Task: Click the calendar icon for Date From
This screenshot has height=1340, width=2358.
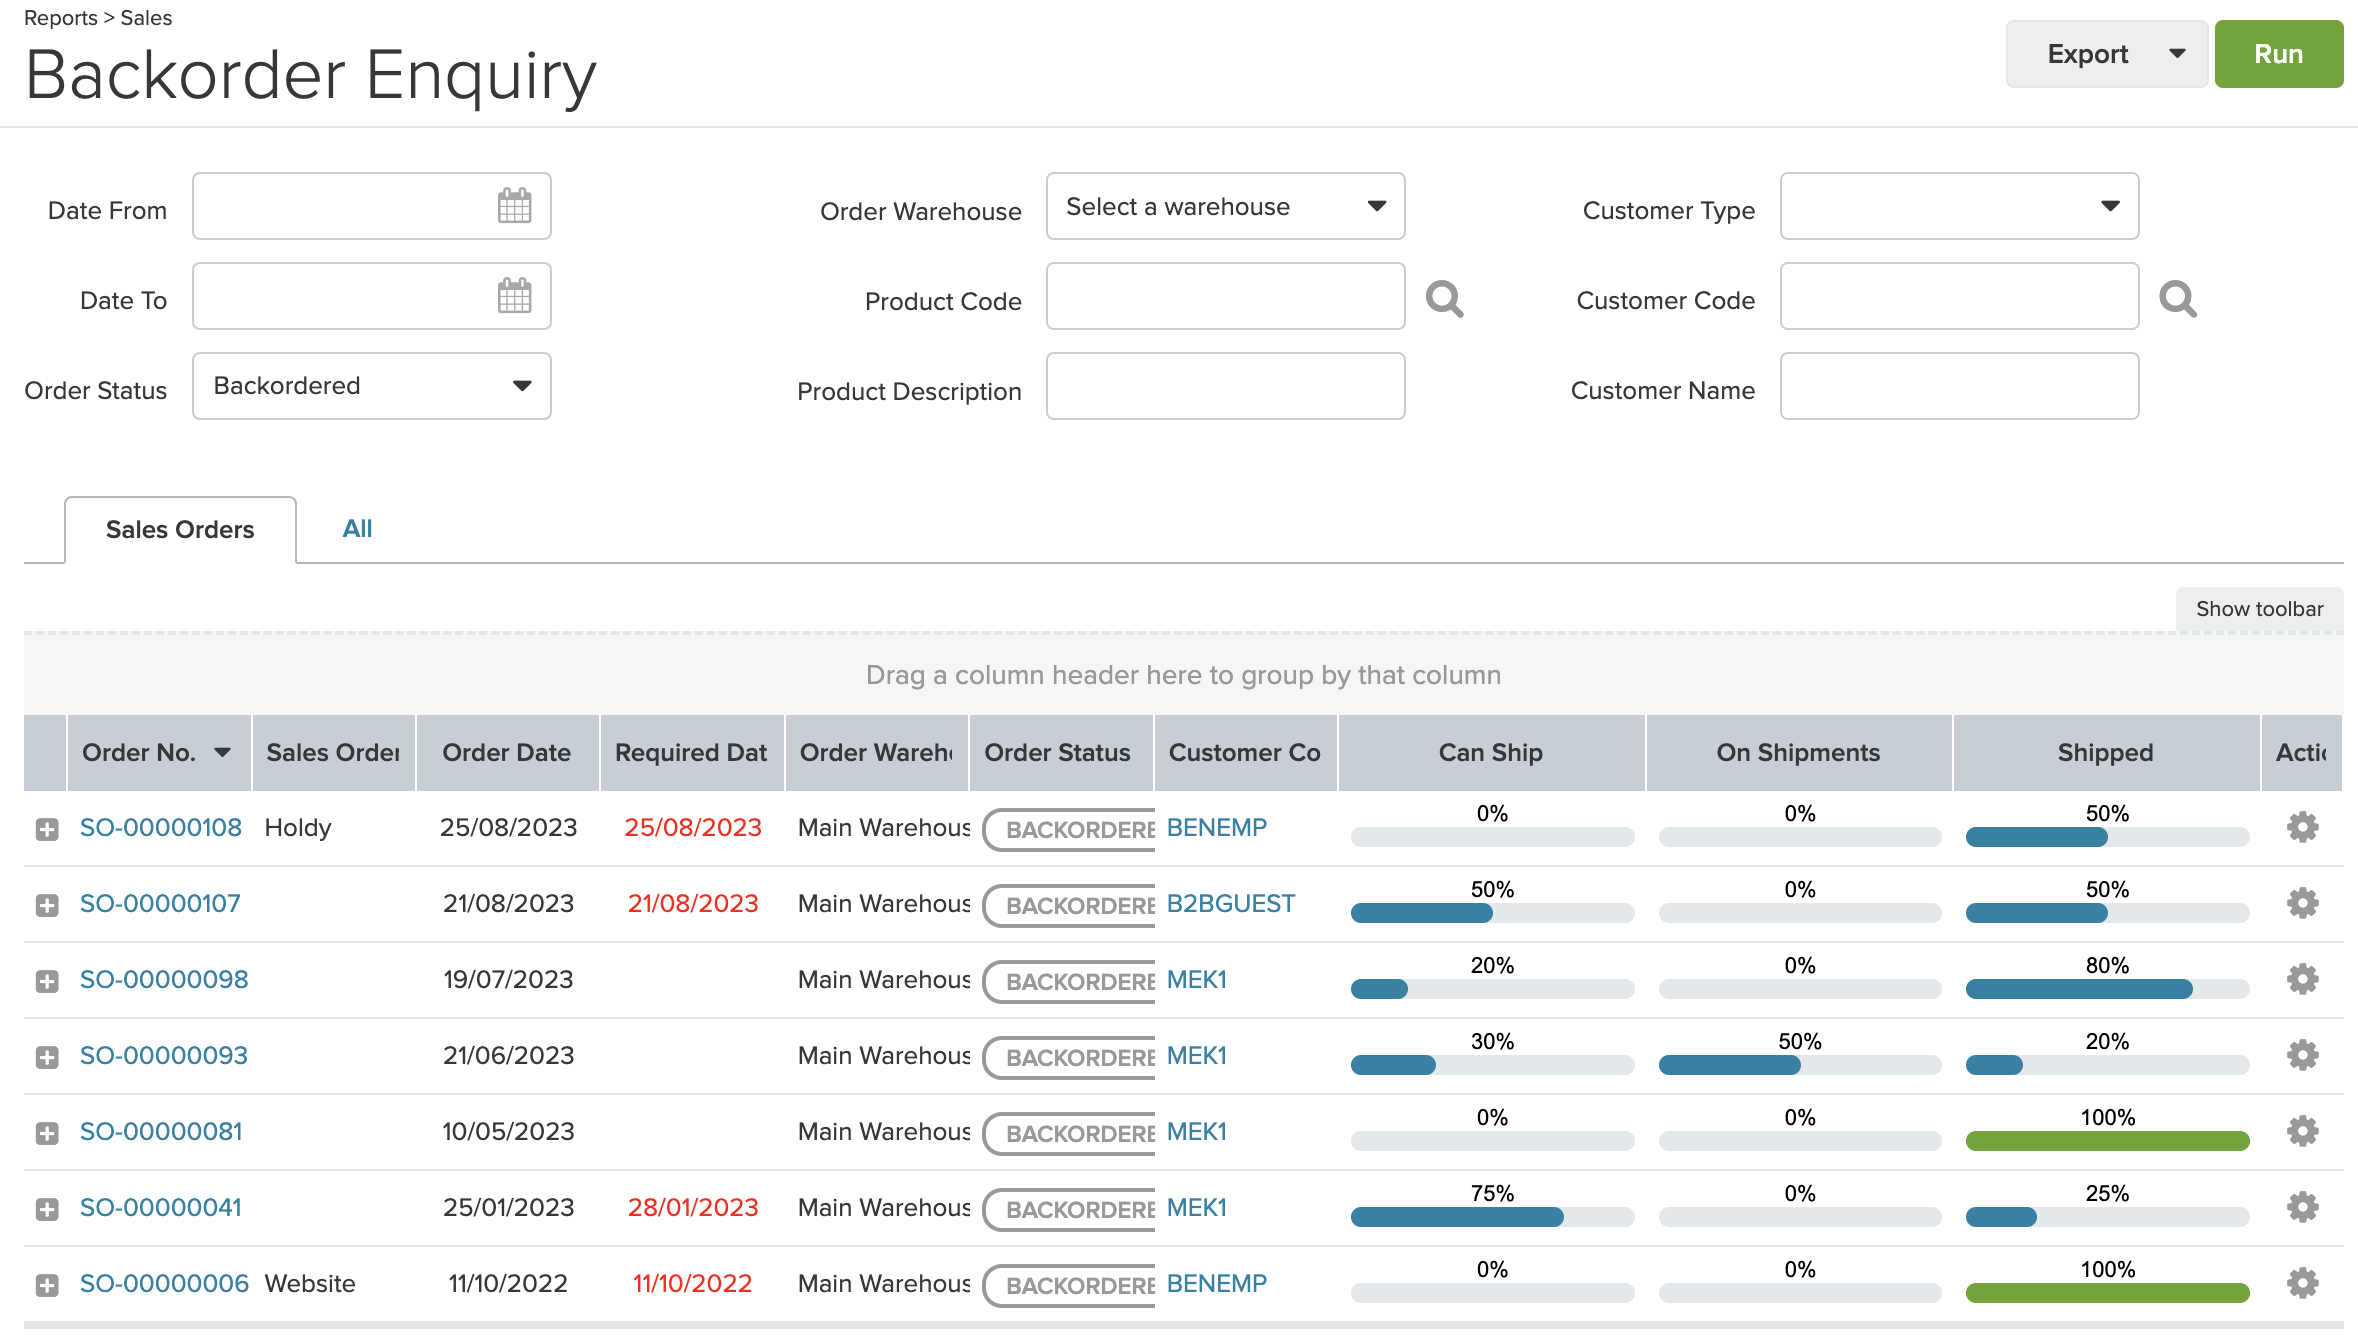Action: tap(513, 207)
